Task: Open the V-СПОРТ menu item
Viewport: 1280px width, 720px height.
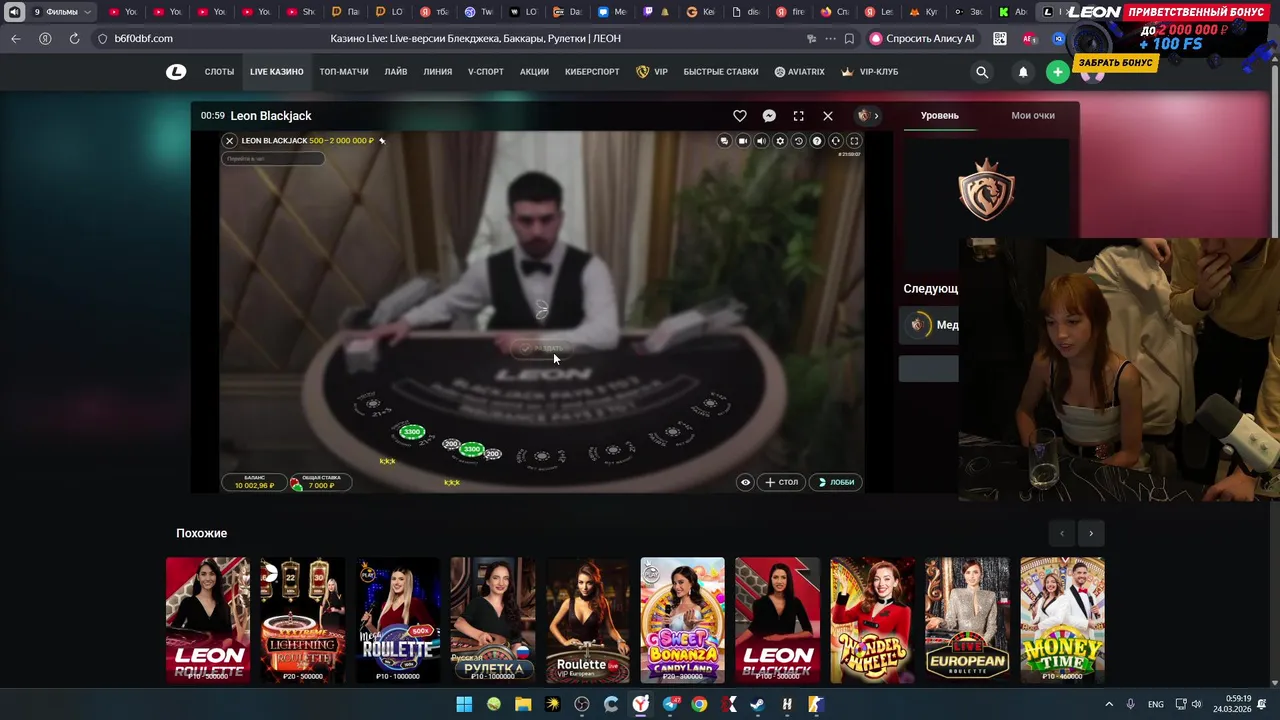Action: click(486, 72)
